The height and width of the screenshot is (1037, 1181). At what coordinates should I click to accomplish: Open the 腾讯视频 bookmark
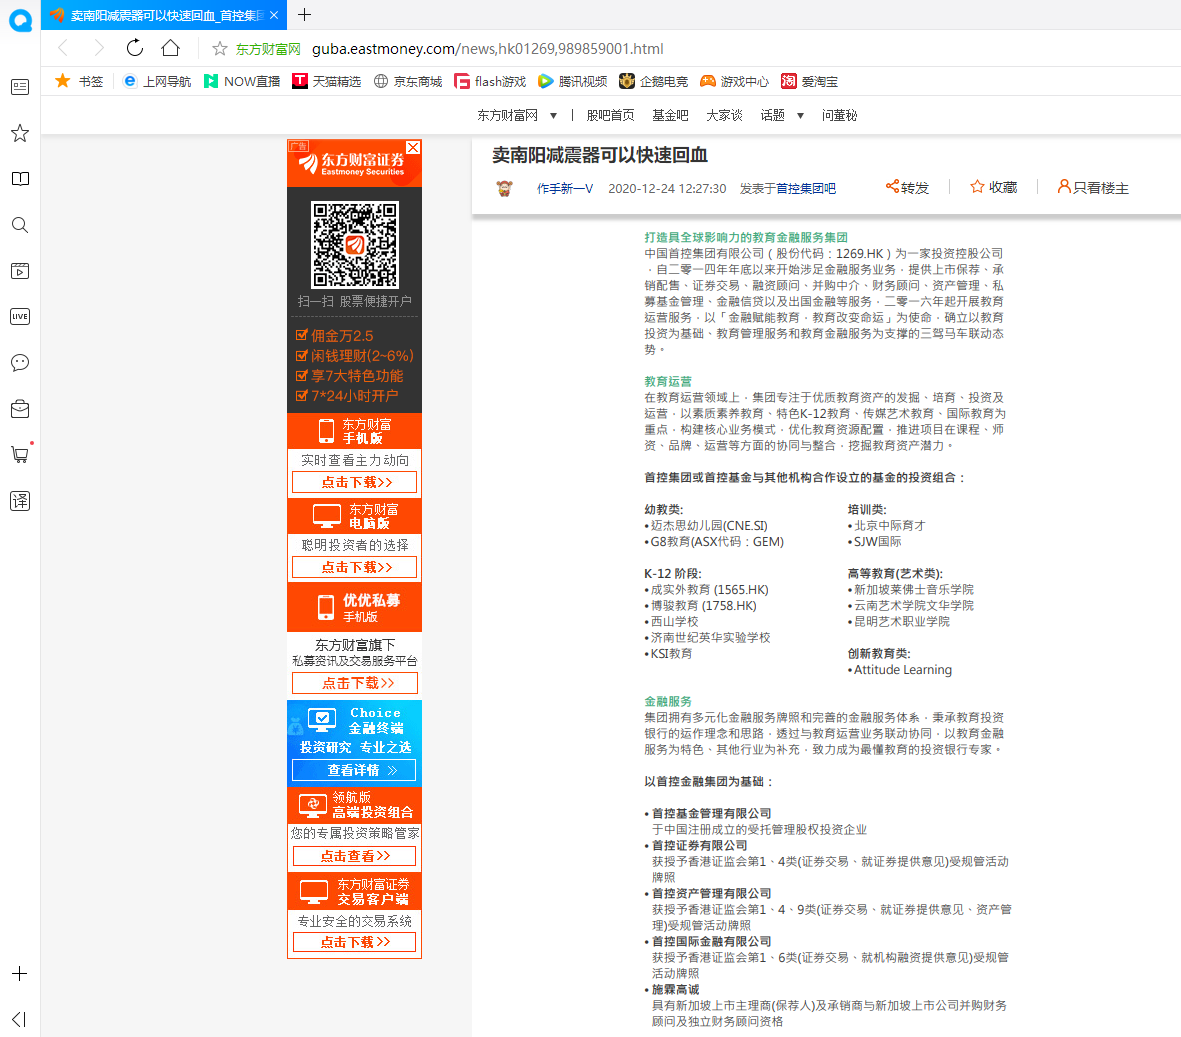573,81
